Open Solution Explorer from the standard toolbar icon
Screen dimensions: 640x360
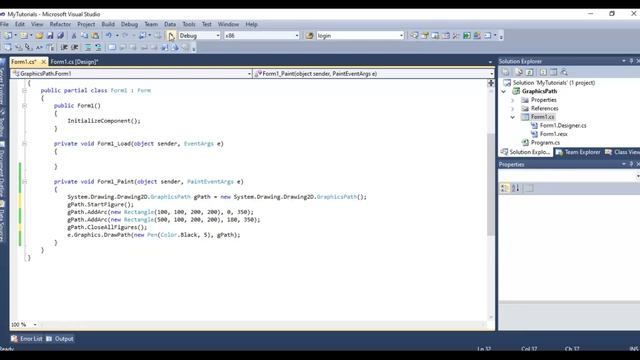[414, 36]
